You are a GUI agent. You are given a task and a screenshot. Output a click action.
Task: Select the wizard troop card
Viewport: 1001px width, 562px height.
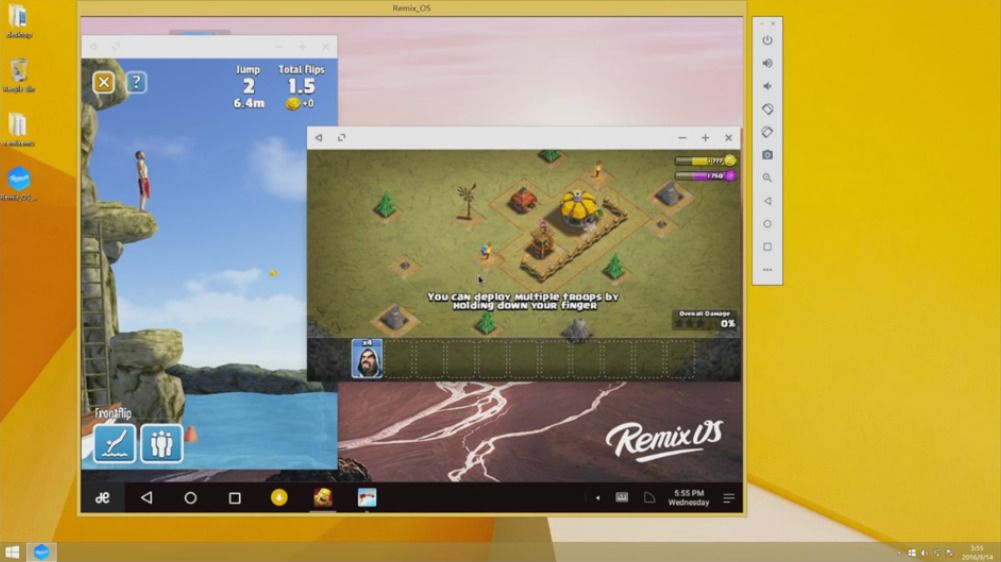(x=367, y=359)
